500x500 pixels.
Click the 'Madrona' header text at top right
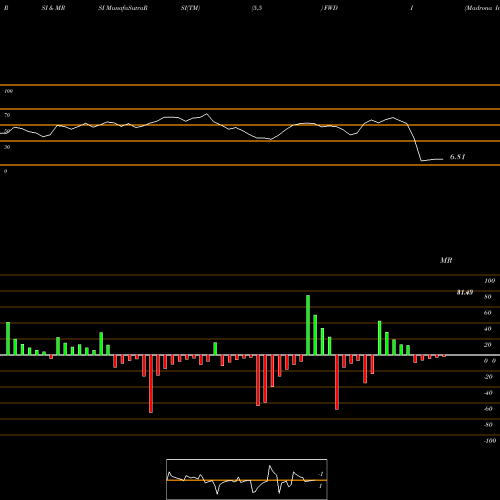[478, 8]
